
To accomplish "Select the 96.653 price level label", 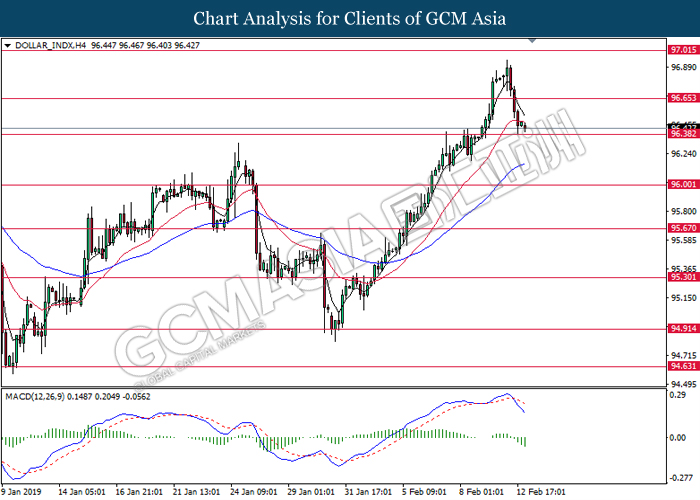I will [683, 98].
